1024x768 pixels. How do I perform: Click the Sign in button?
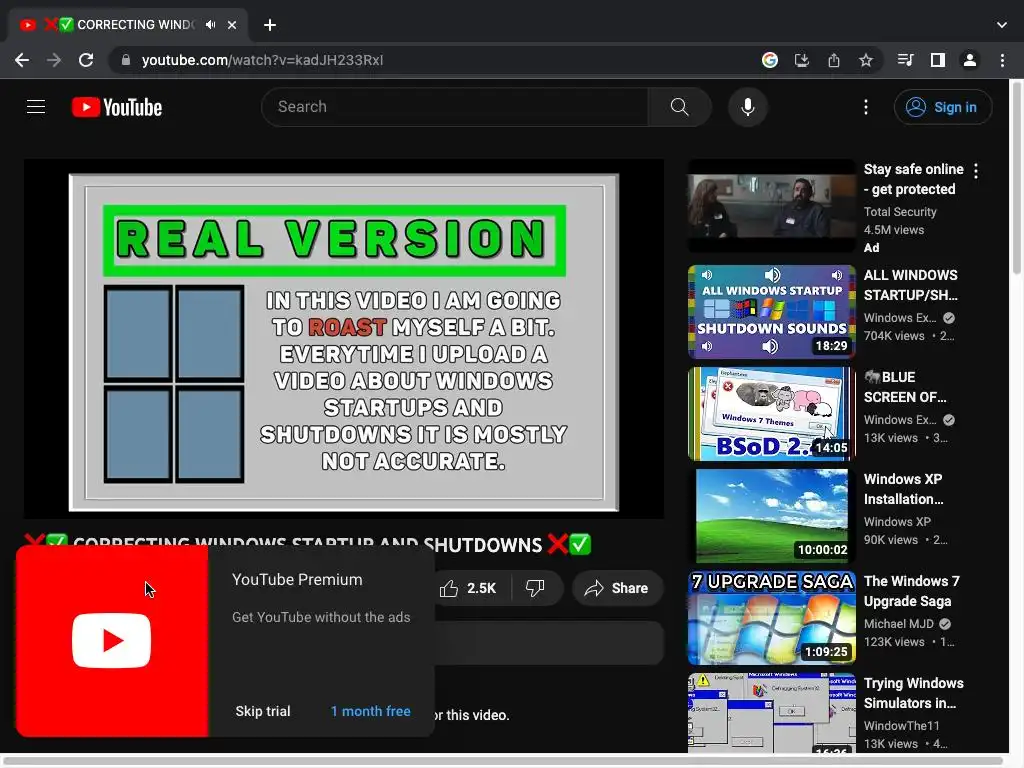click(943, 107)
